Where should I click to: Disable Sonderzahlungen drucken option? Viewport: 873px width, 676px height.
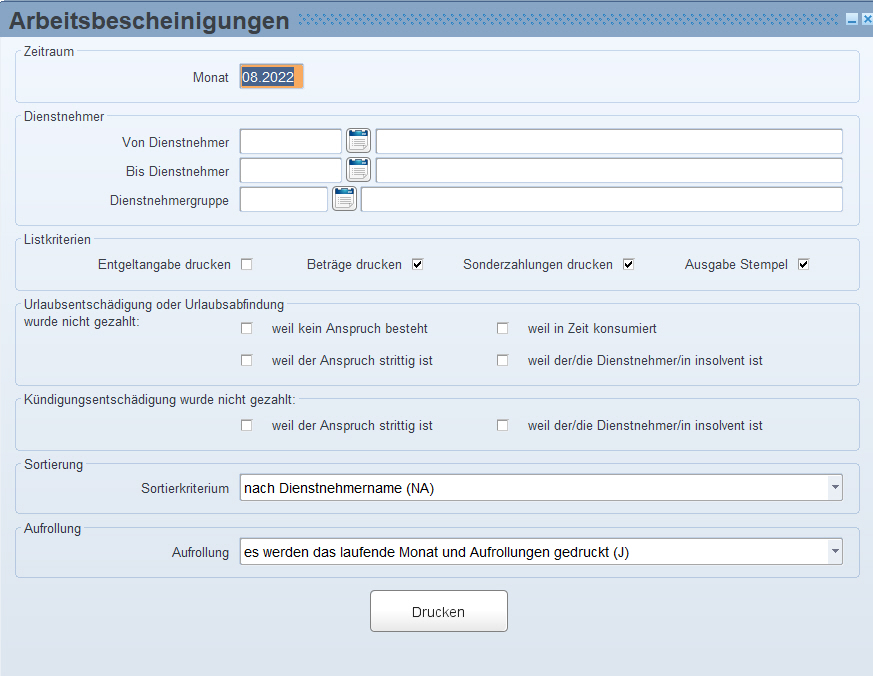629,265
